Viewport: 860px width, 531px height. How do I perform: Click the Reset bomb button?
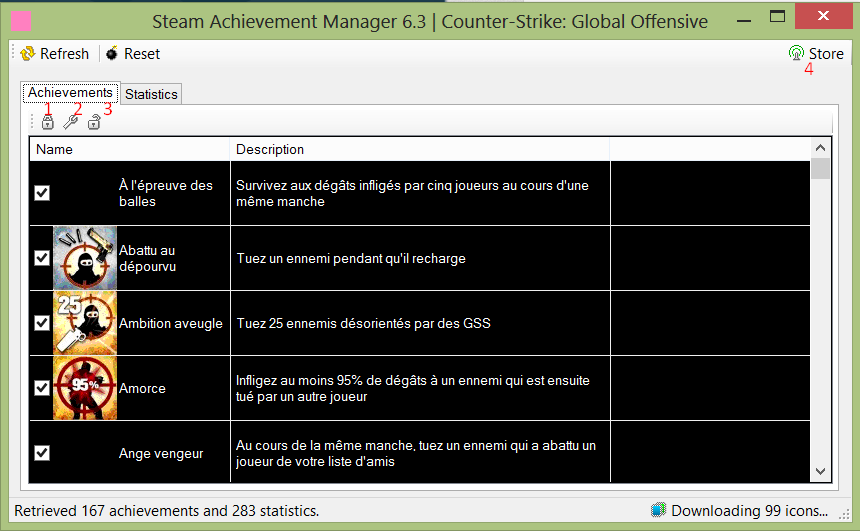point(133,54)
